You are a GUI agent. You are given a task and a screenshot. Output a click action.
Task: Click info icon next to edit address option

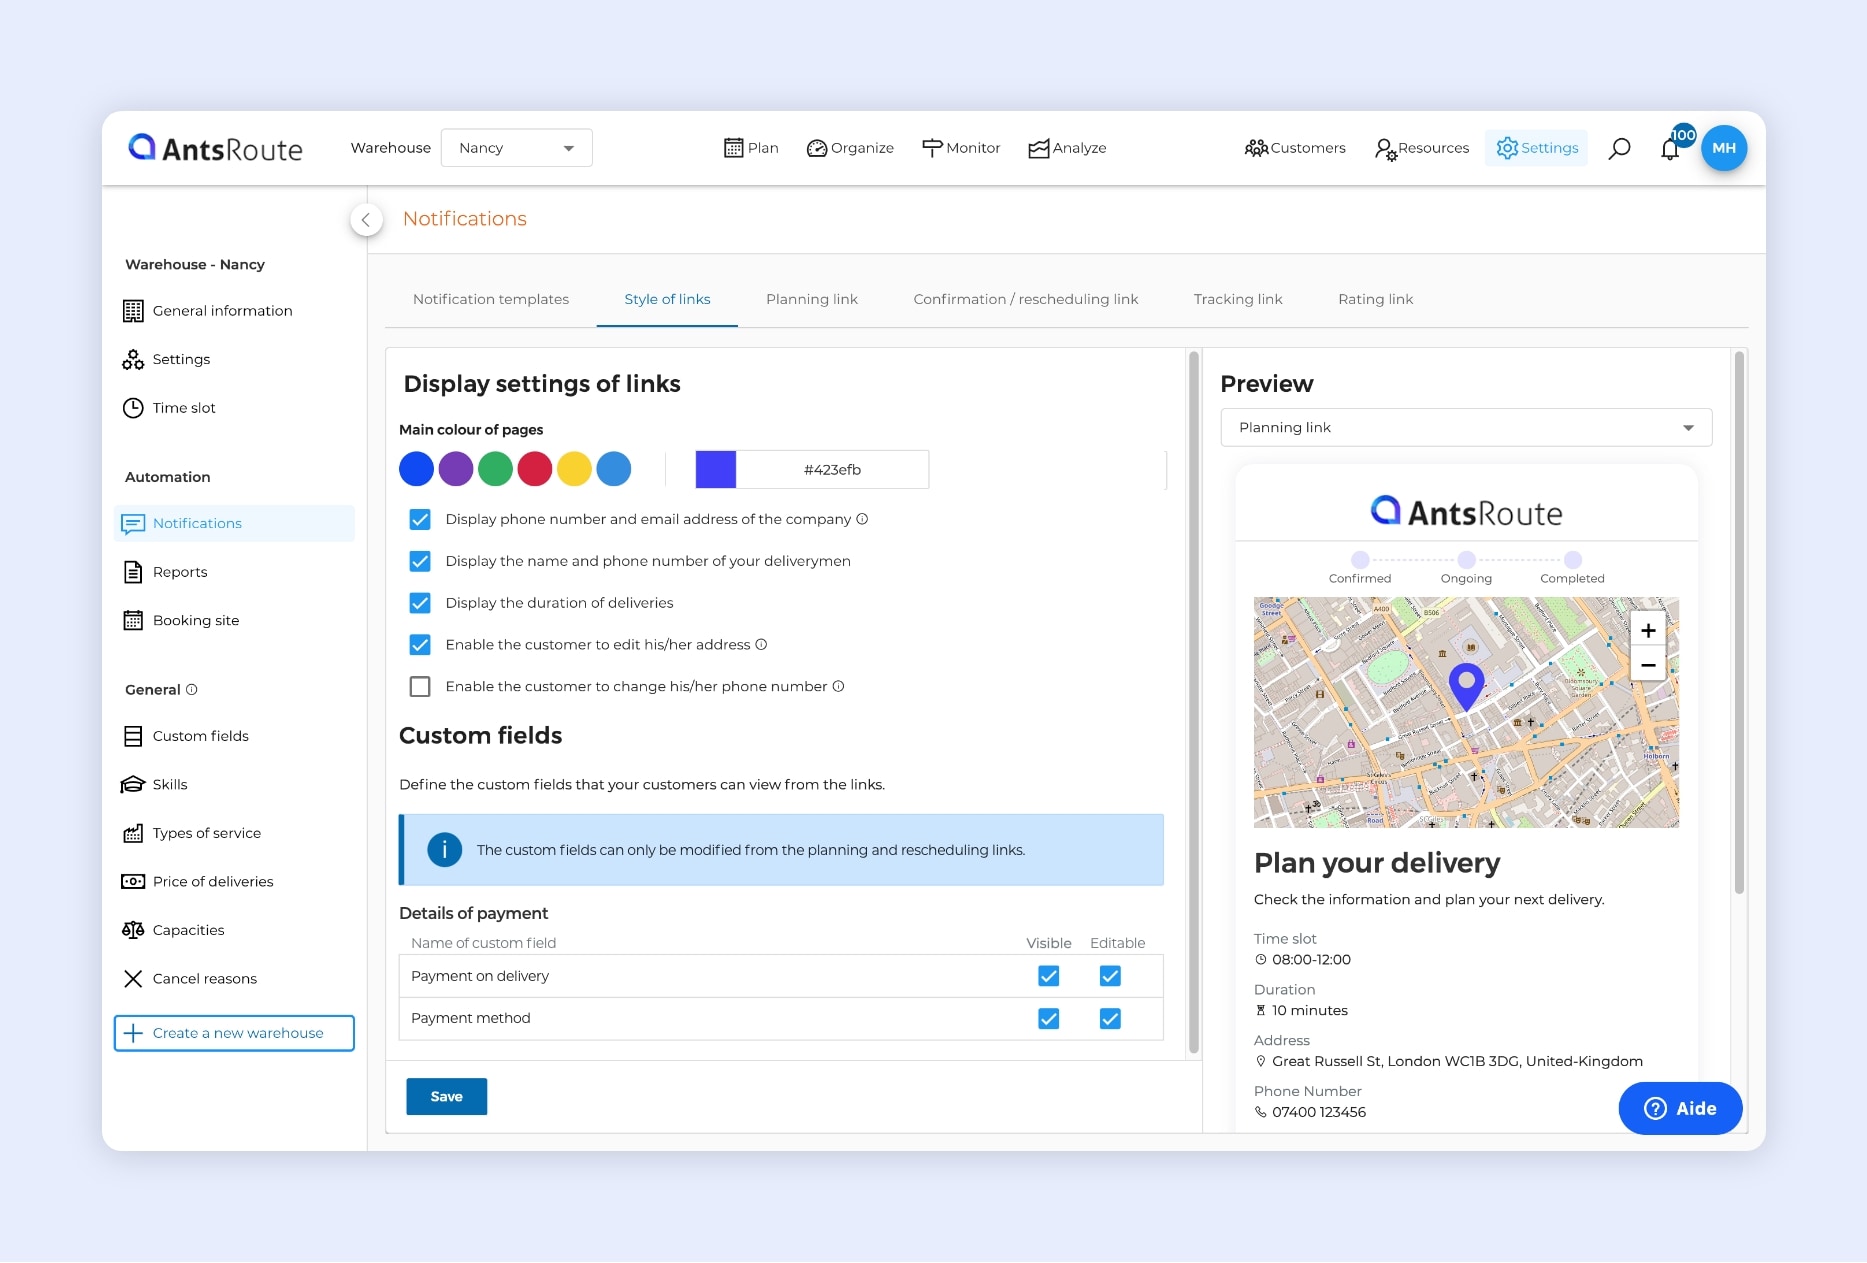[761, 645]
